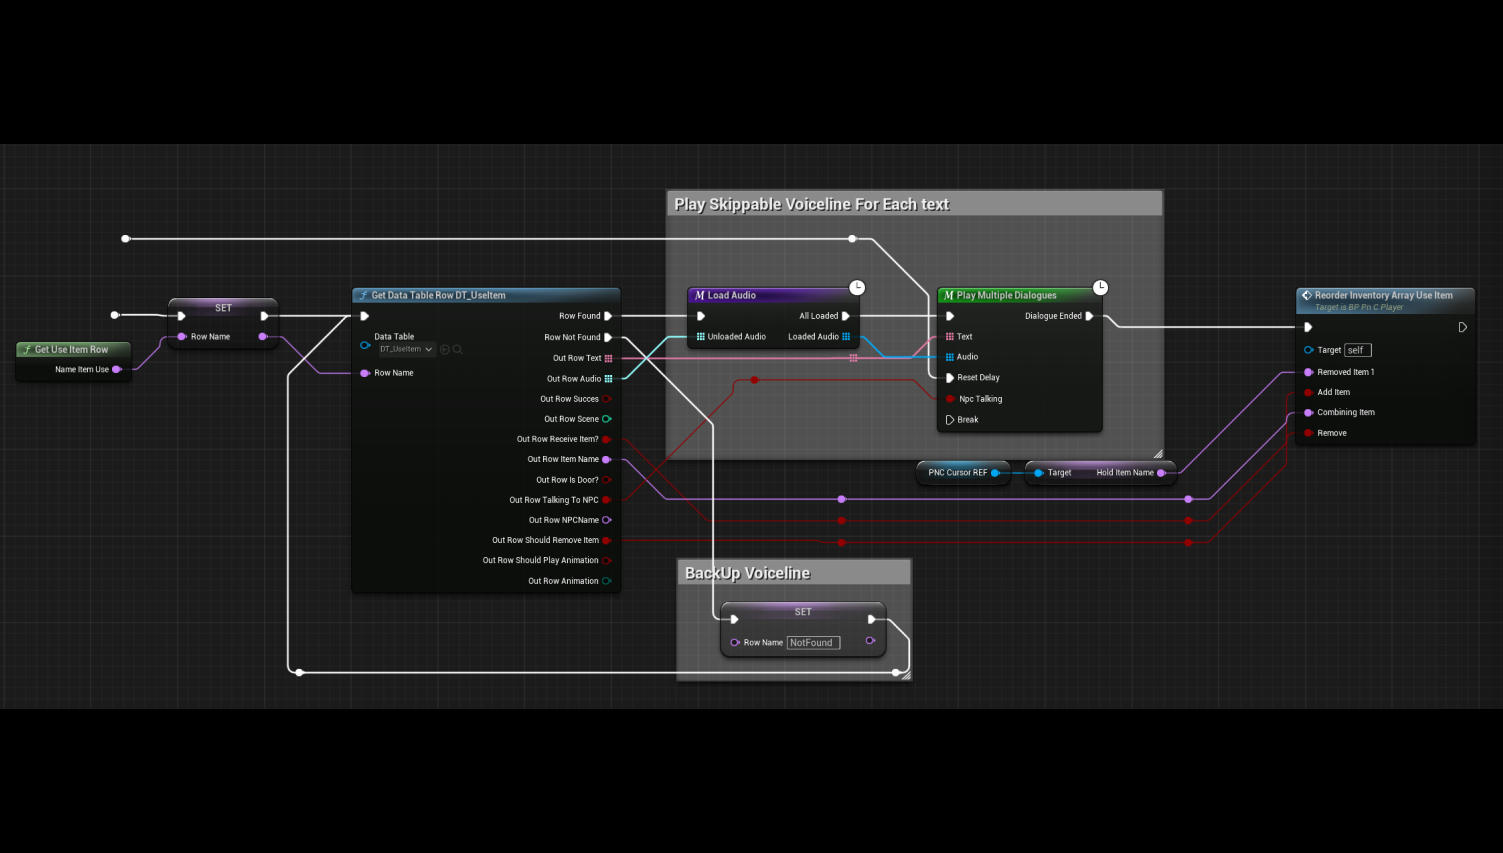Click the Npc Talking boolean pin
This screenshot has width=1503, height=853.
click(x=949, y=399)
